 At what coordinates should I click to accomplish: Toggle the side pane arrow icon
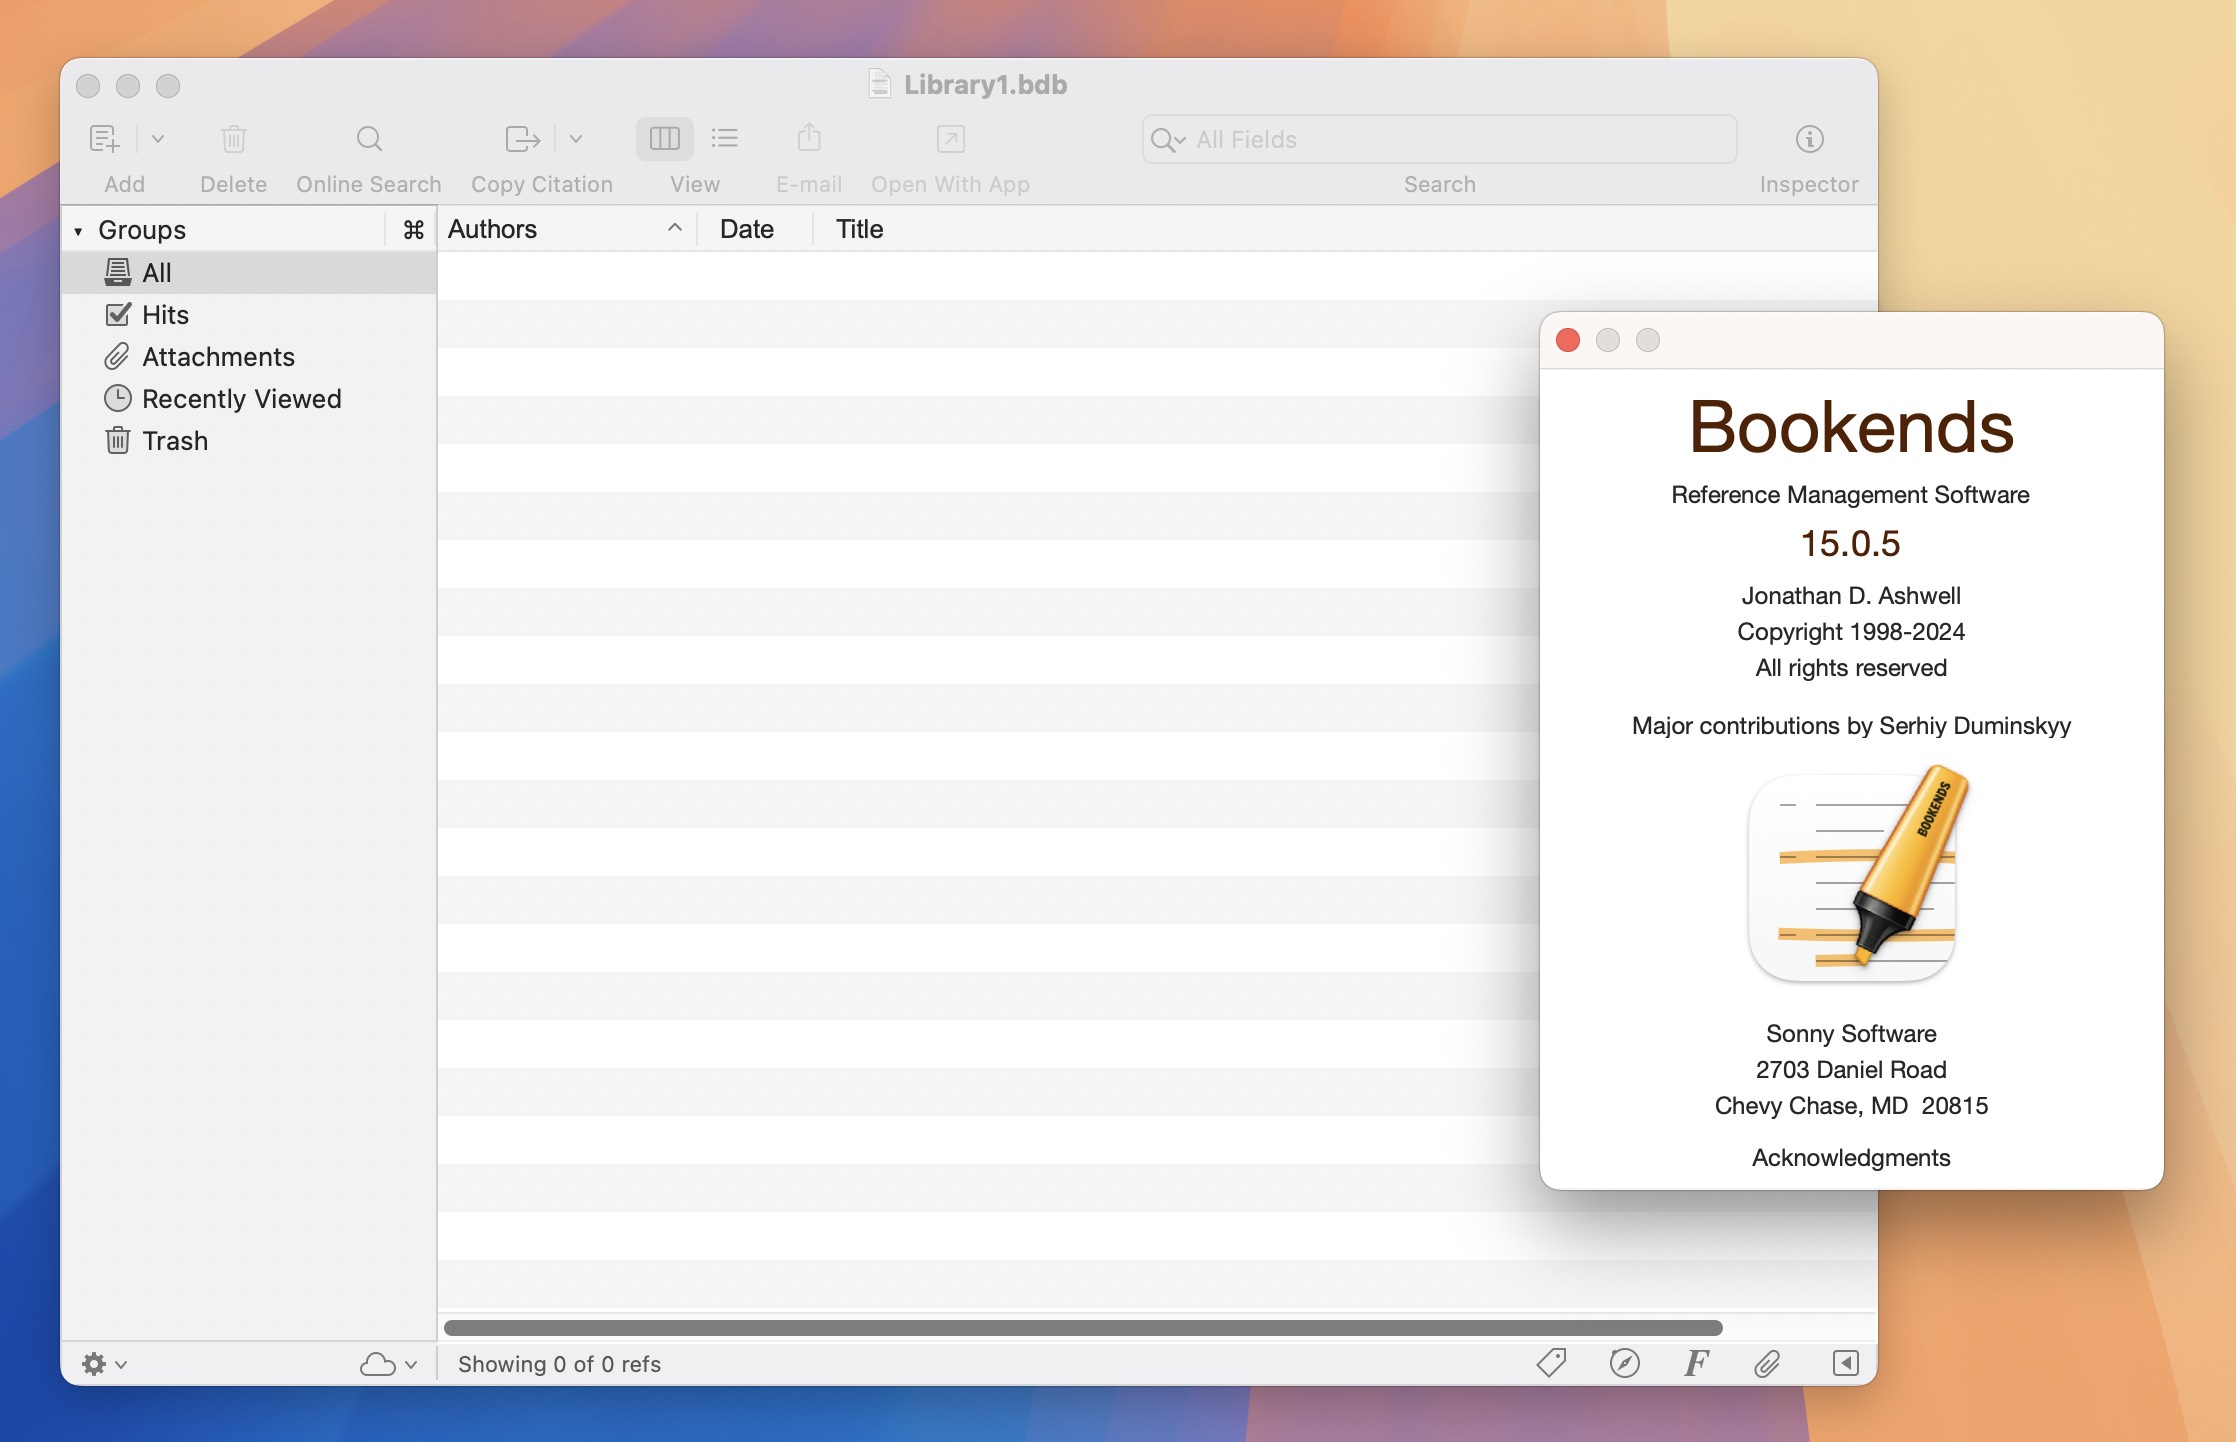click(x=1846, y=1363)
